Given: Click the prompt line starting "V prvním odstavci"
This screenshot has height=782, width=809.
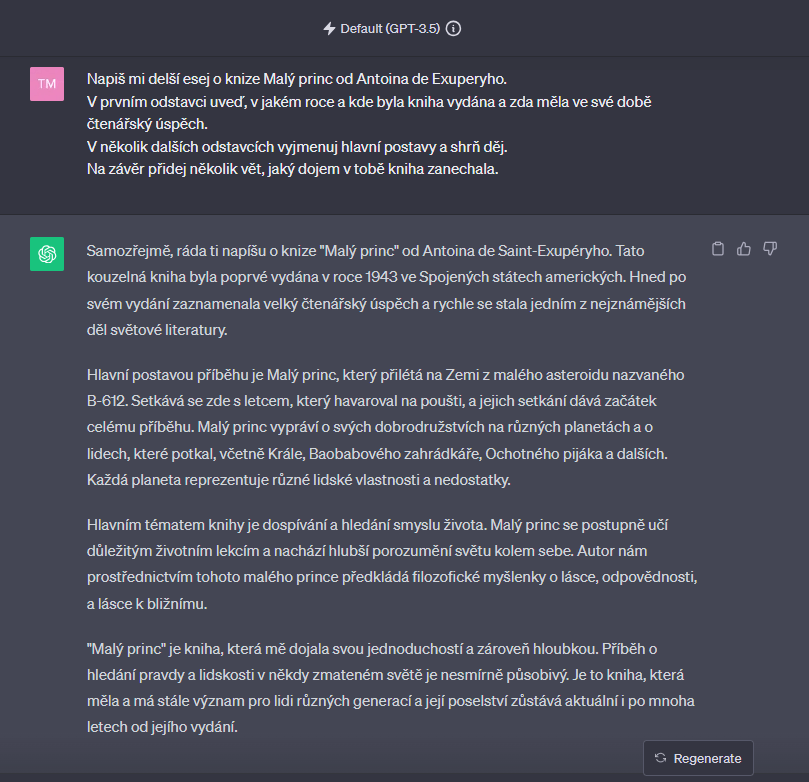Looking at the screenshot, I should click(x=369, y=113).
